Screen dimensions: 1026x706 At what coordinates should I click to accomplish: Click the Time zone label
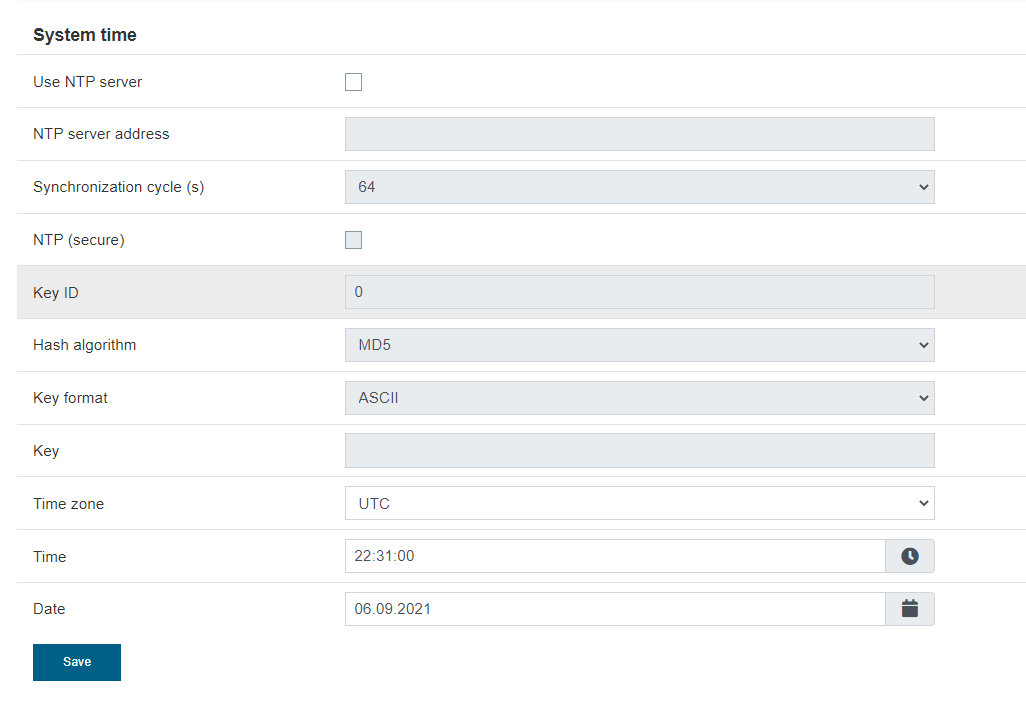69,504
